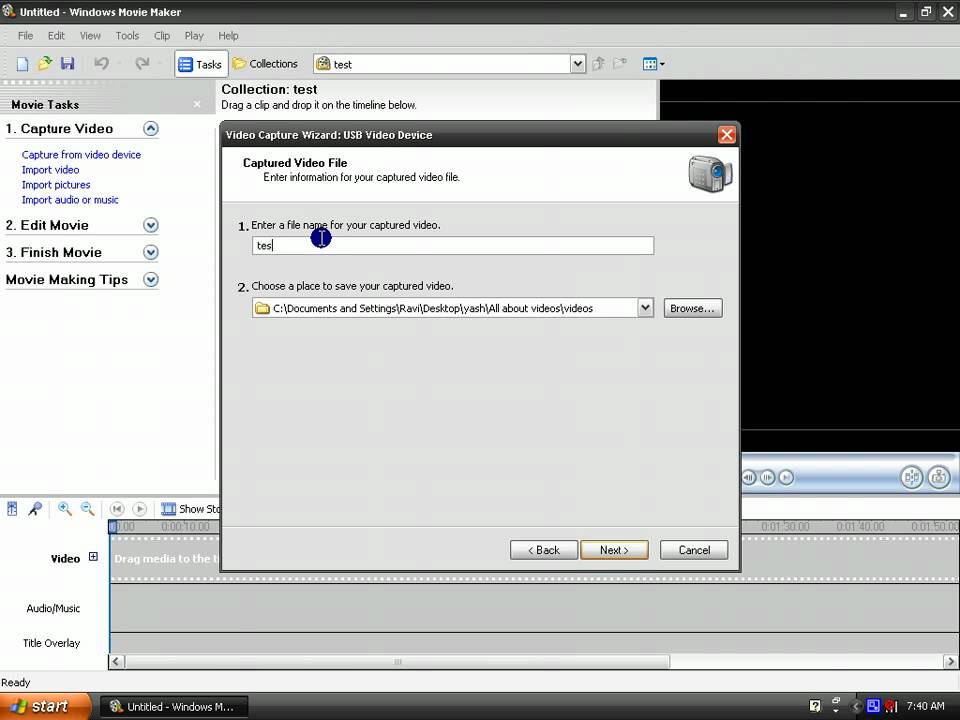Open the test collection dropdown

click(577, 64)
